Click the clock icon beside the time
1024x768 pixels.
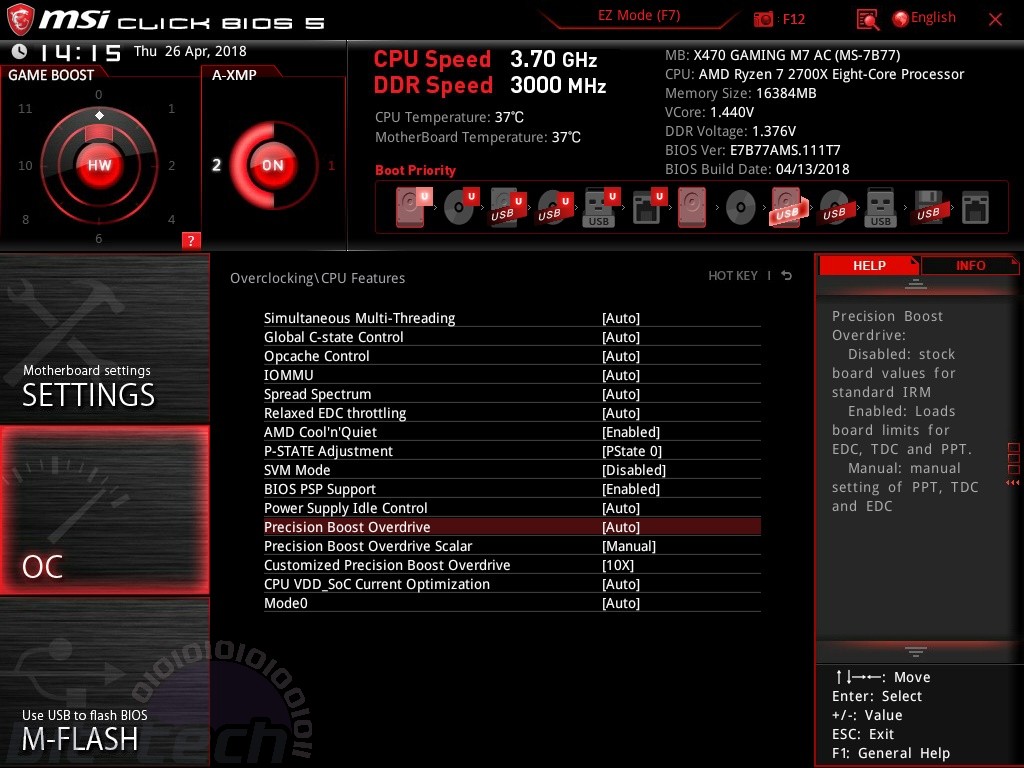point(20,51)
